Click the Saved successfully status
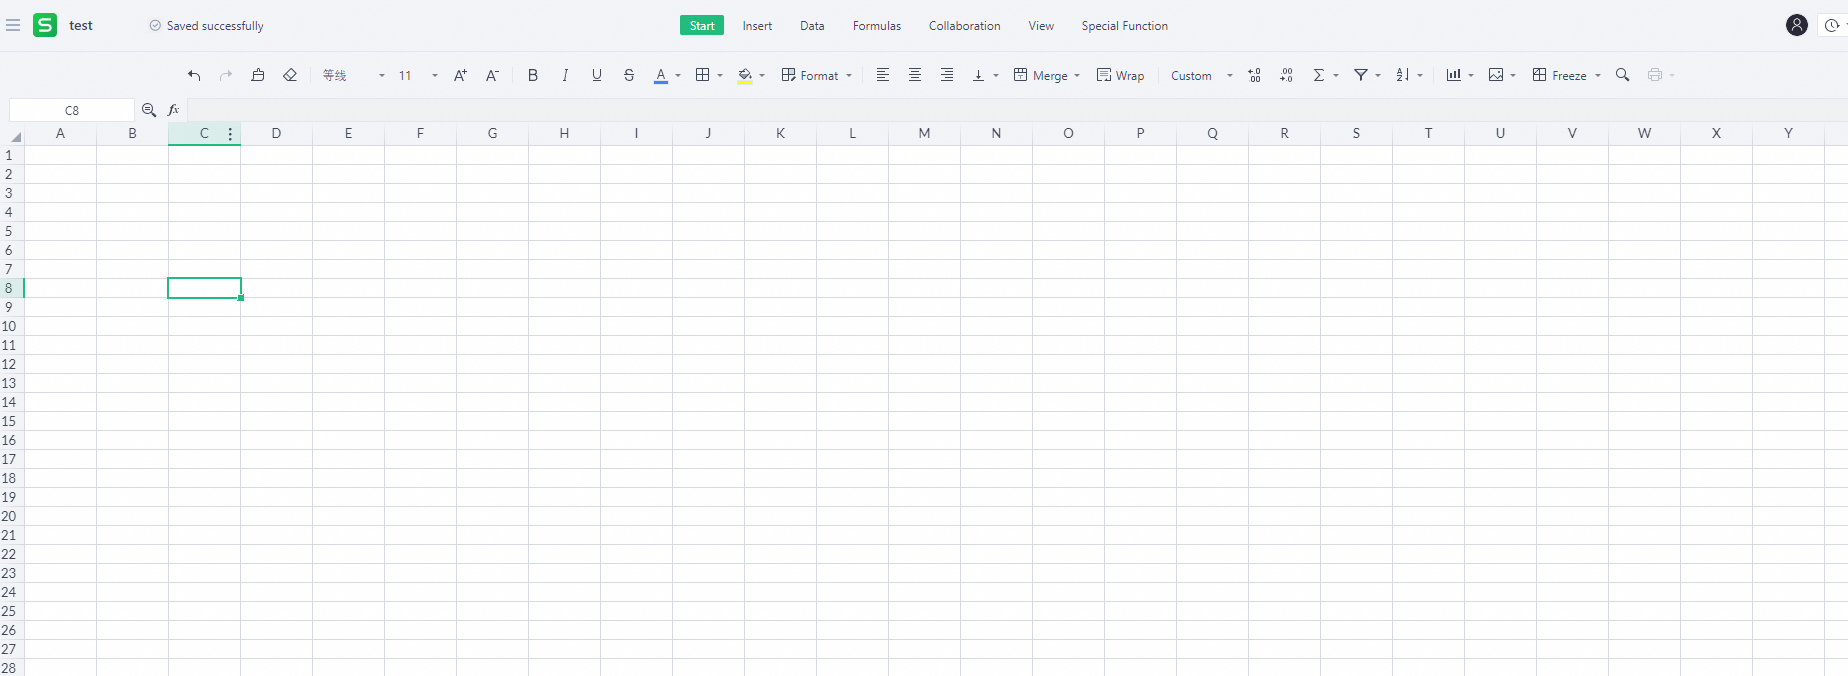1848x676 pixels. [207, 26]
